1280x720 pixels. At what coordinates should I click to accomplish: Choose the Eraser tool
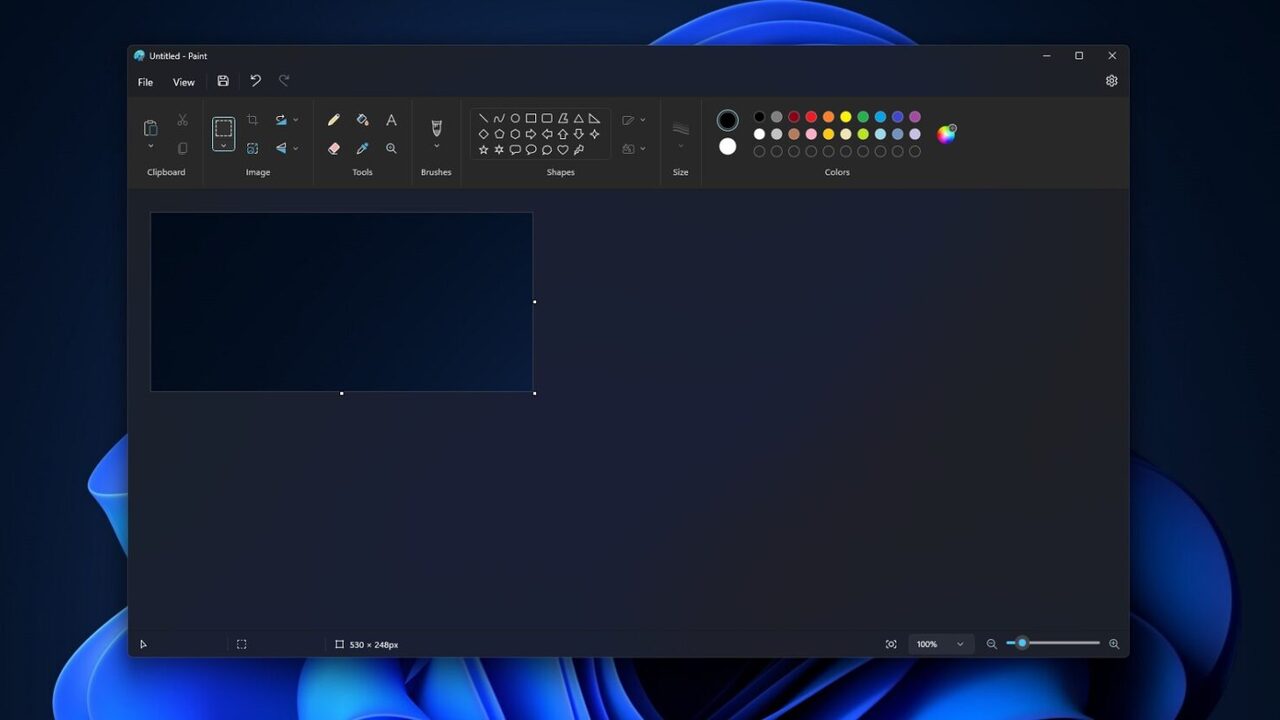tap(334, 148)
